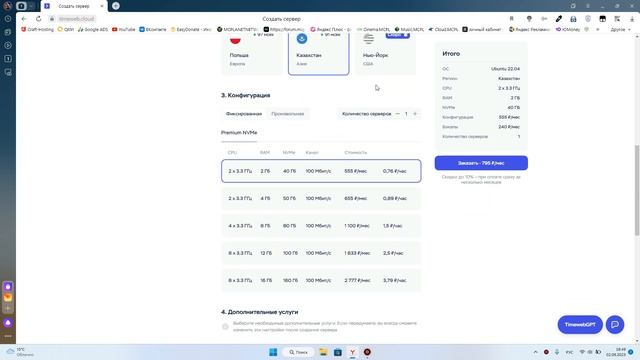
Task: Click the downloads arrow icon in the browser toolbar
Action: [x=632, y=19]
